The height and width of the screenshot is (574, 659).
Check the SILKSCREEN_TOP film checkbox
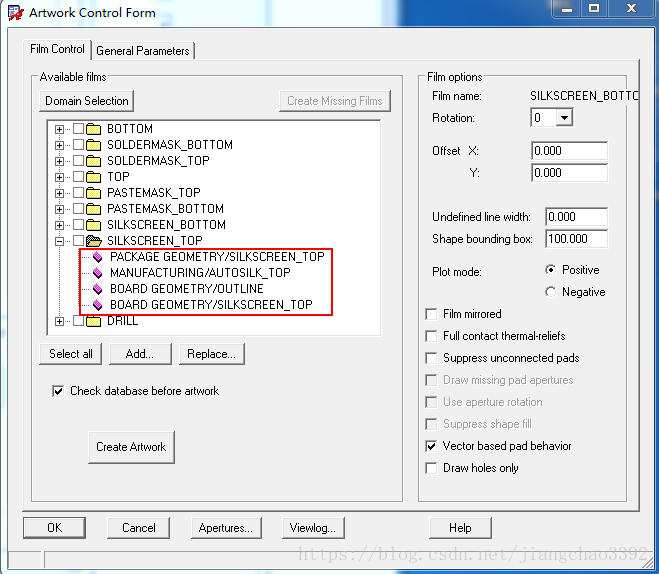(78, 240)
